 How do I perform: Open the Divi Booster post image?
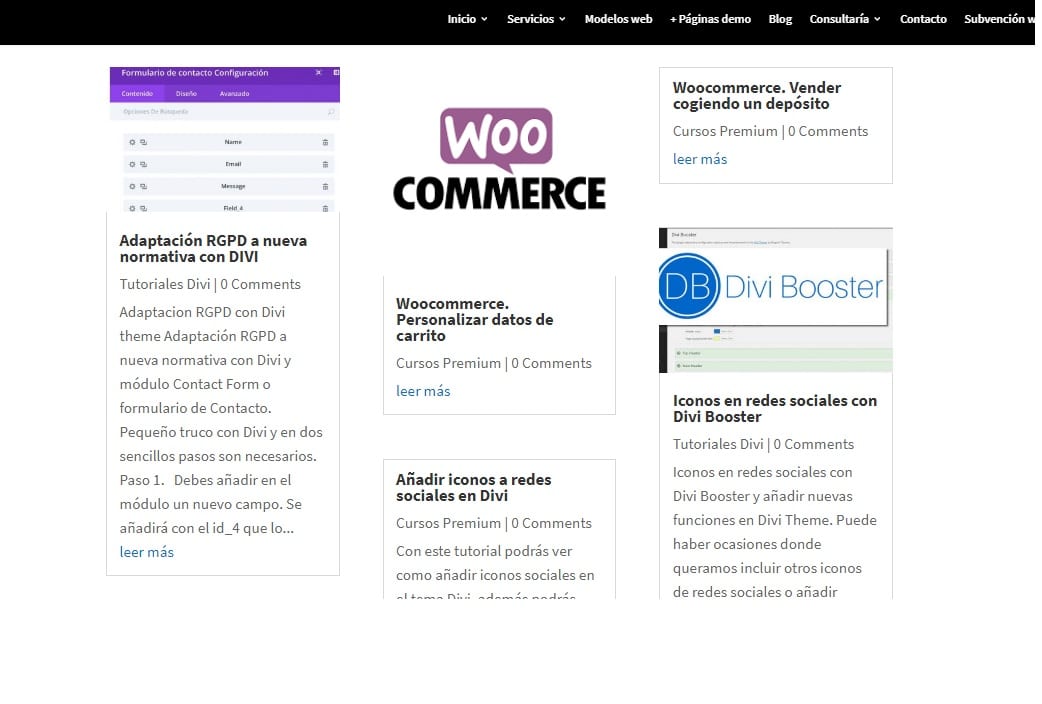tap(776, 300)
